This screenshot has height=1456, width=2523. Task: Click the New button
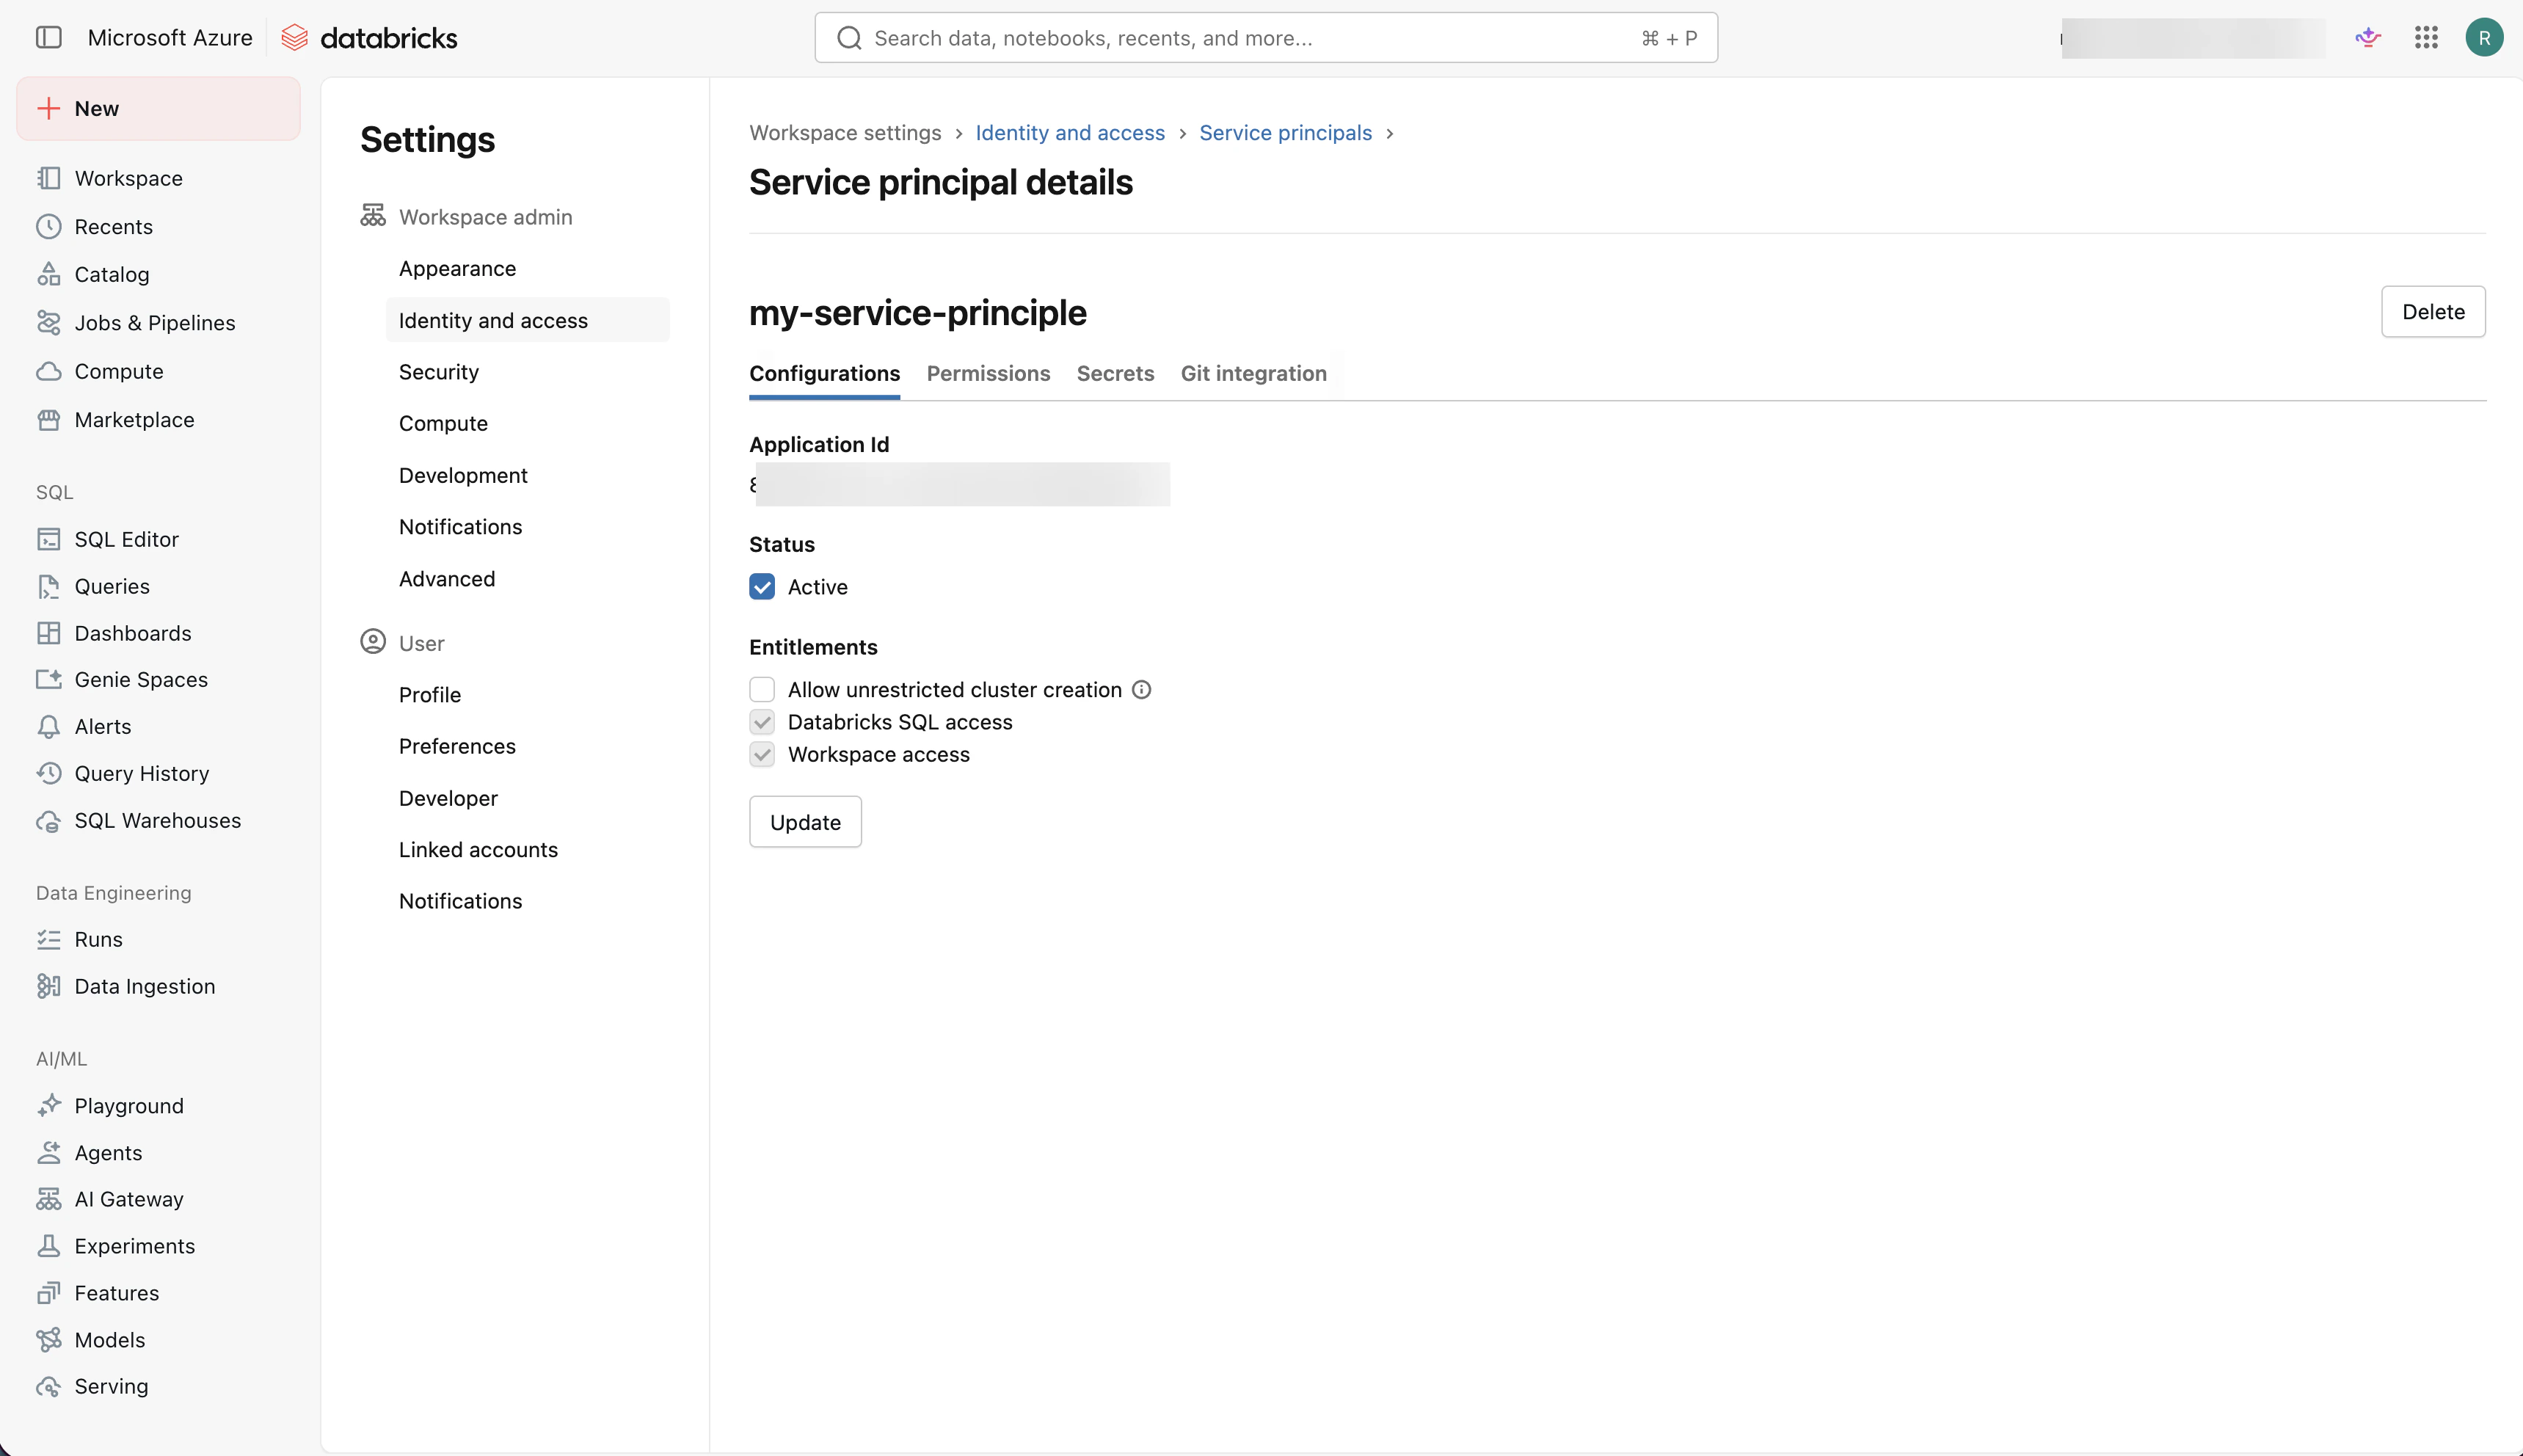tap(158, 108)
